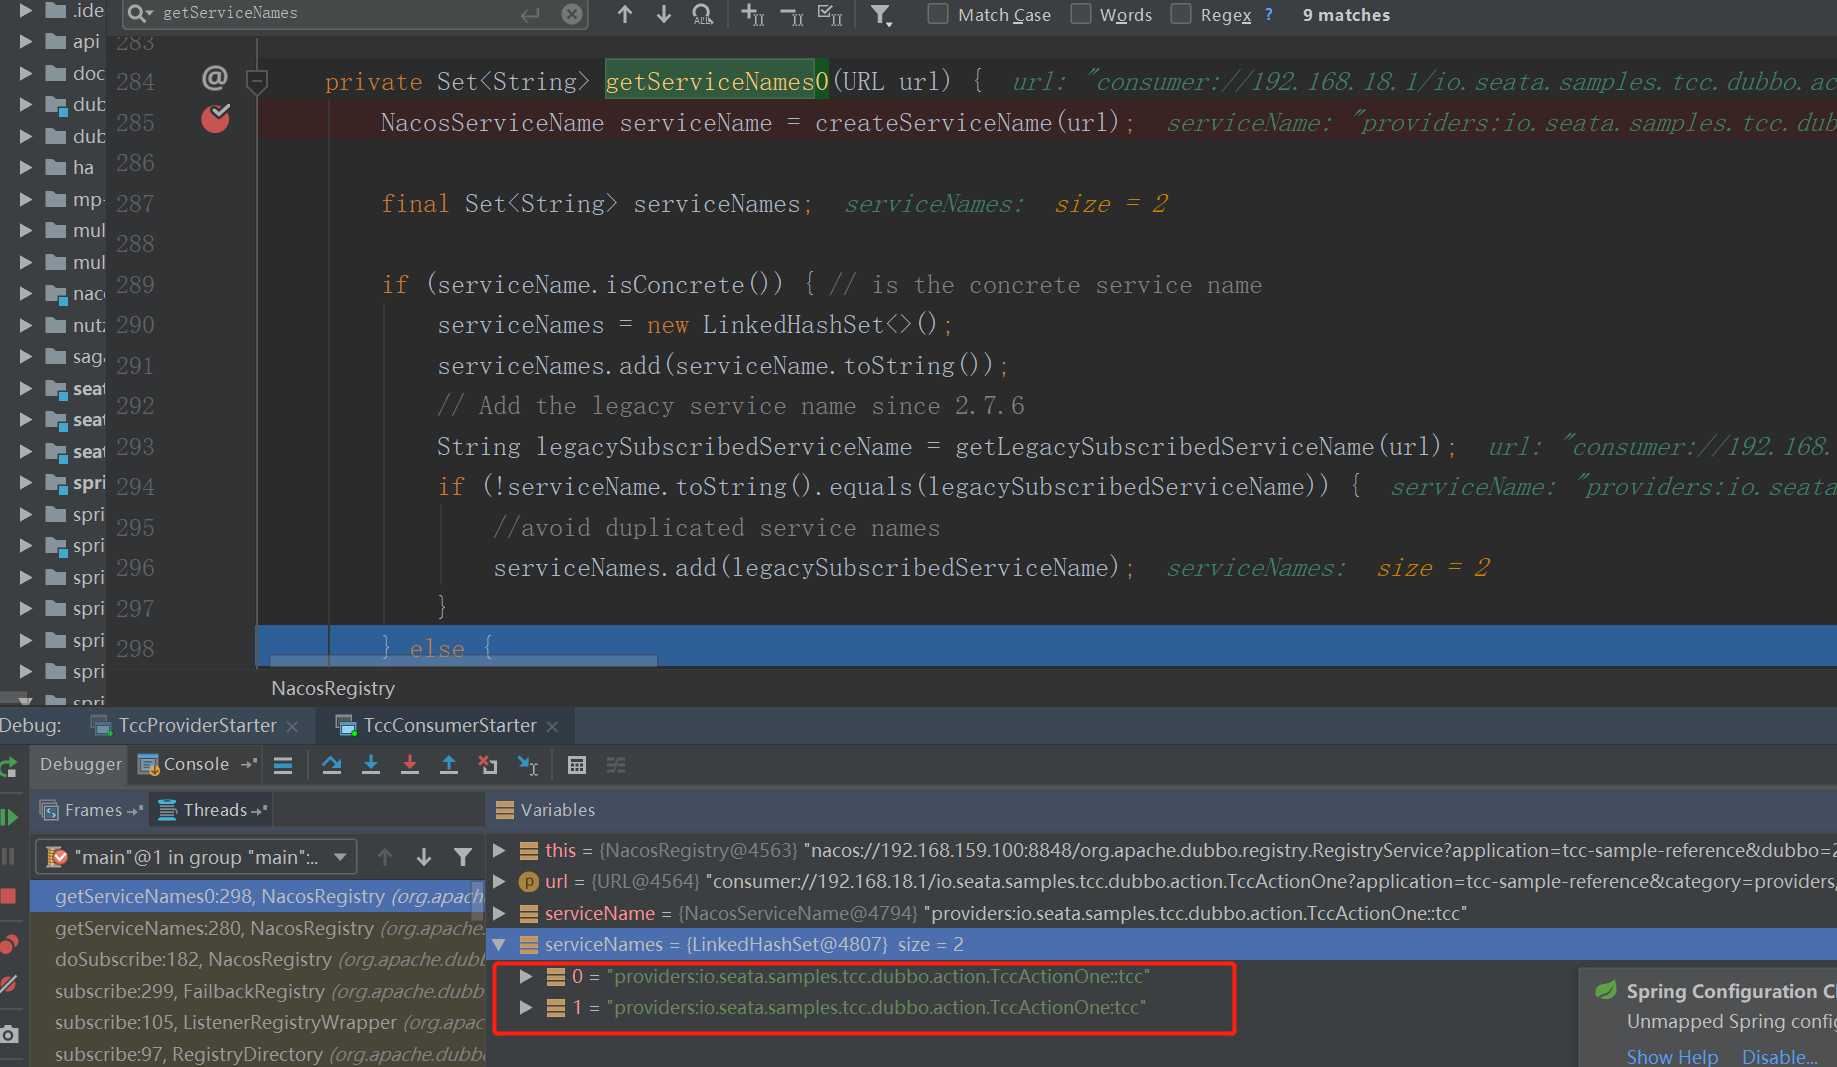Click thread dump camera icon
1837x1067 pixels.
[9, 1034]
